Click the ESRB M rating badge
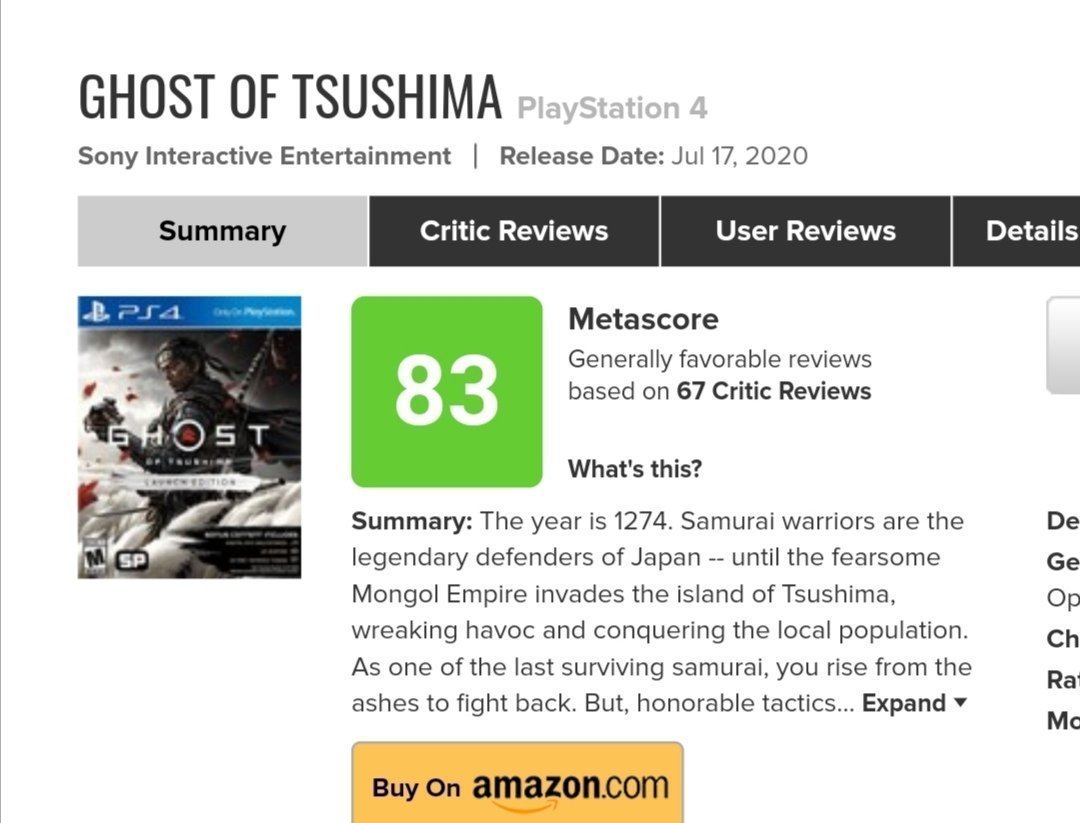 point(96,560)
